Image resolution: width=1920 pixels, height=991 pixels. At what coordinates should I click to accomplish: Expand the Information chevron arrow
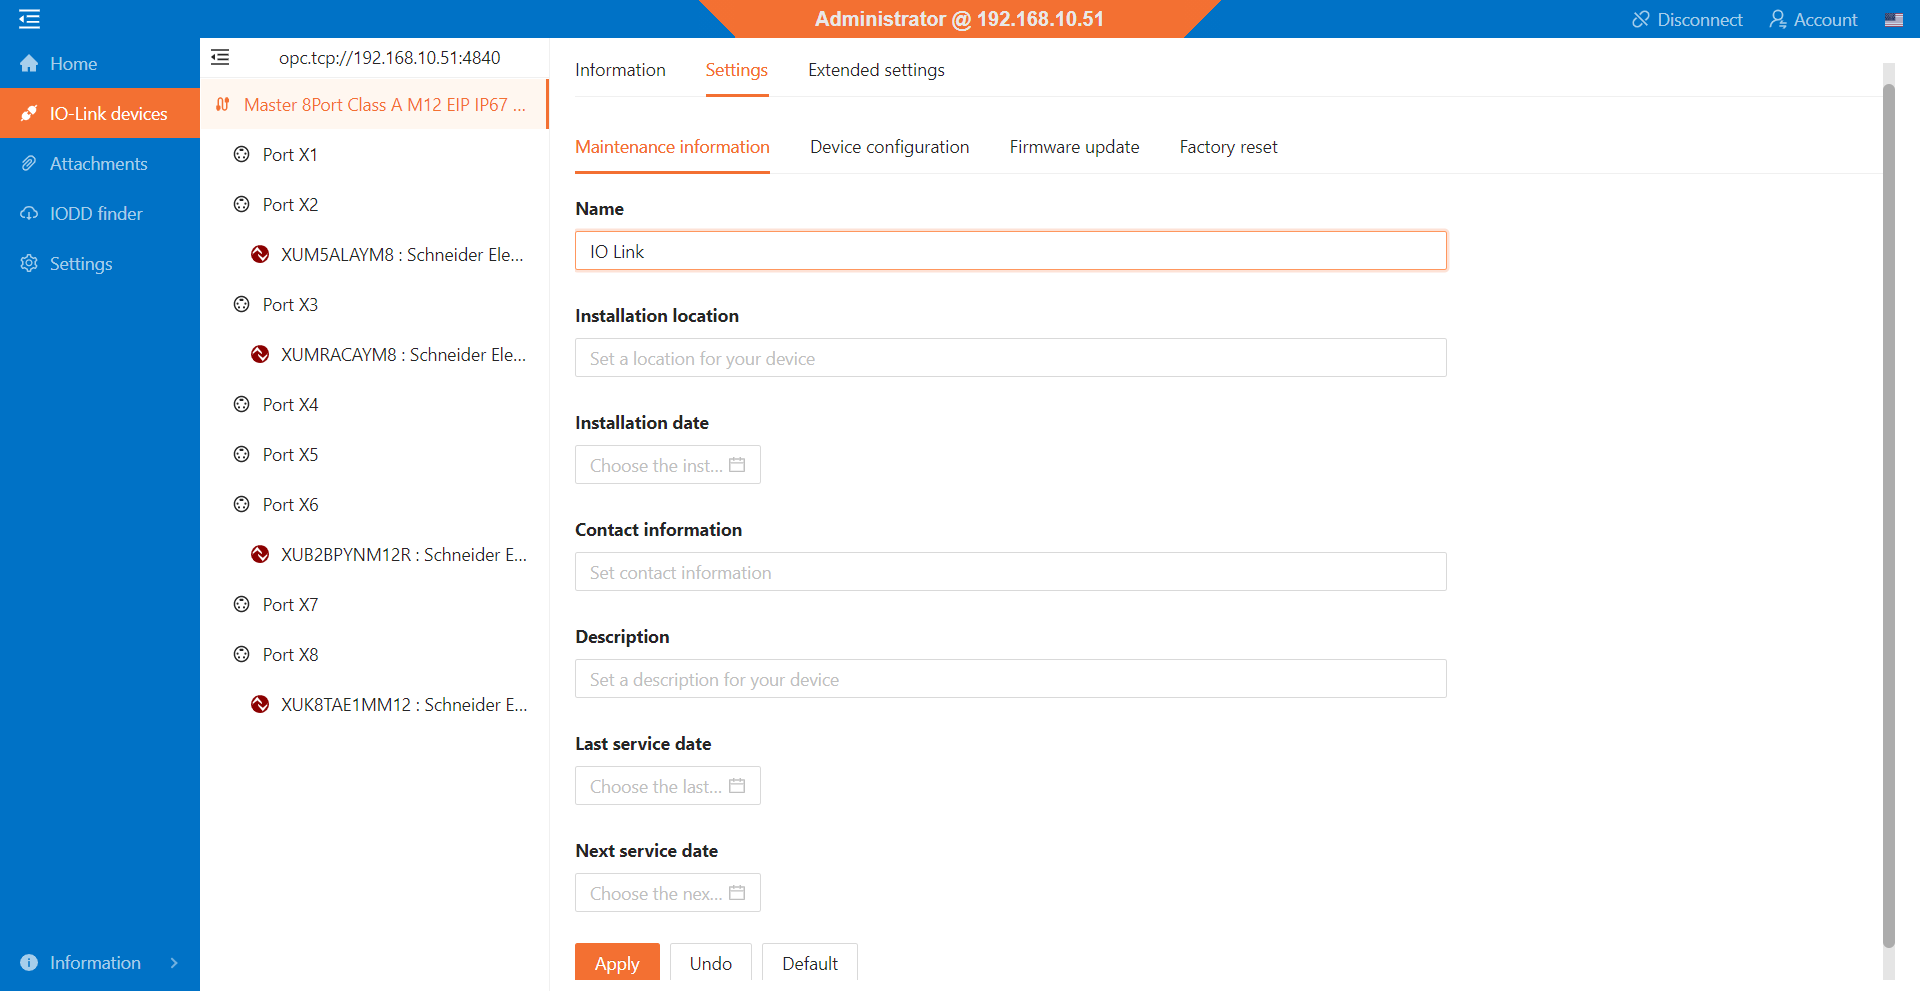[174, 963]
